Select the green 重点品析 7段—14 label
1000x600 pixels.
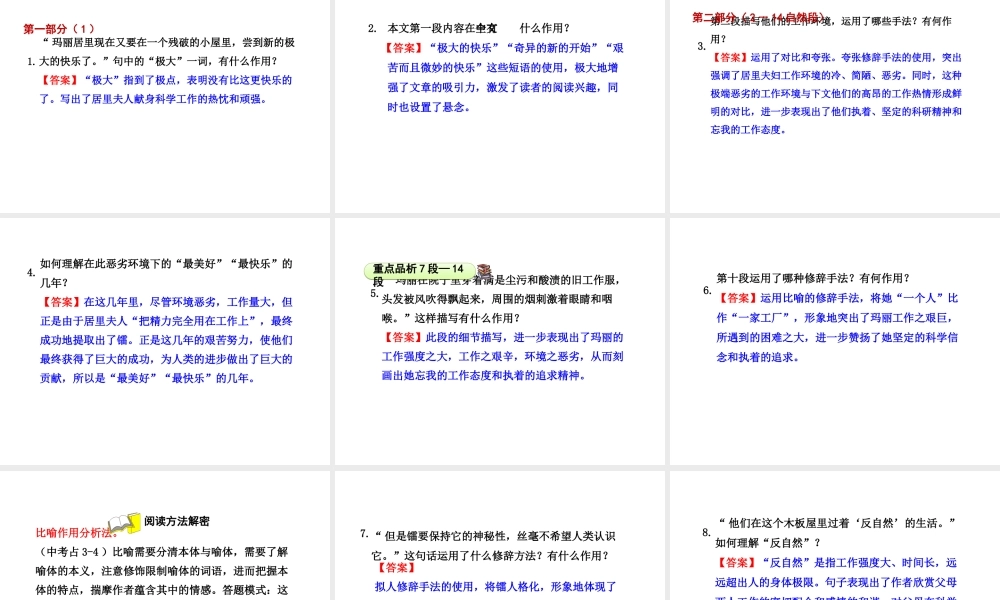click(x=420, y=269)
